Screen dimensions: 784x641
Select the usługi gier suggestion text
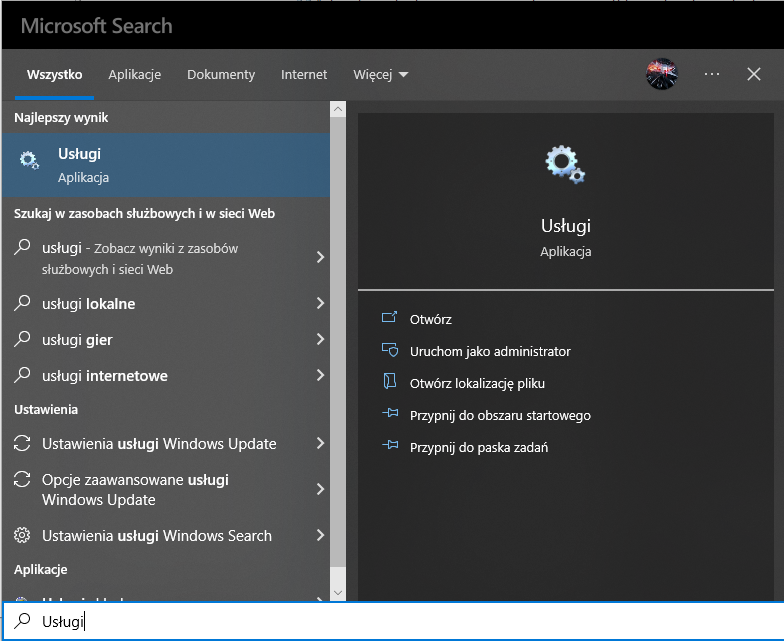point(77,340)
